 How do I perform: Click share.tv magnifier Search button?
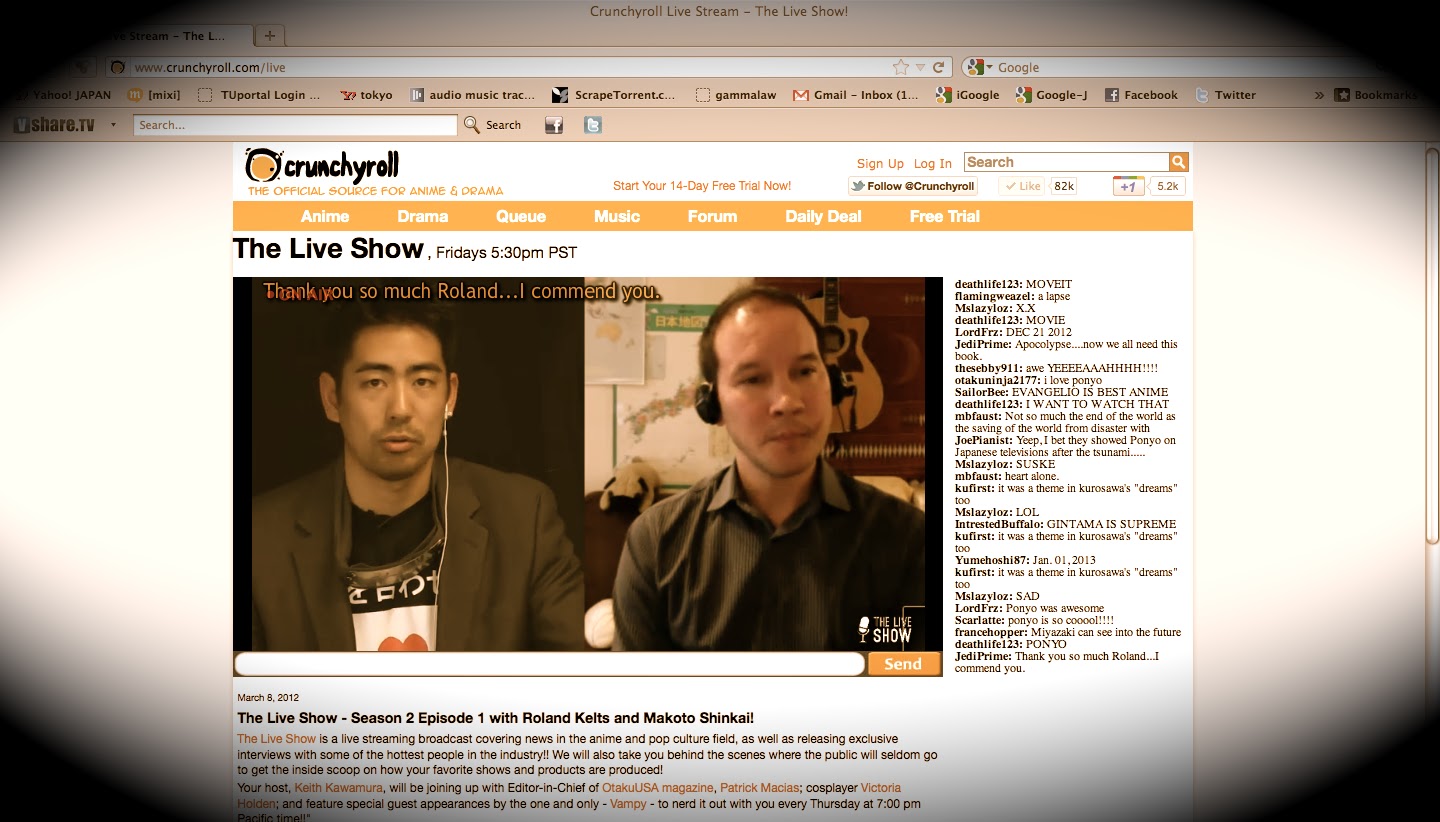(x=493, y=125)
